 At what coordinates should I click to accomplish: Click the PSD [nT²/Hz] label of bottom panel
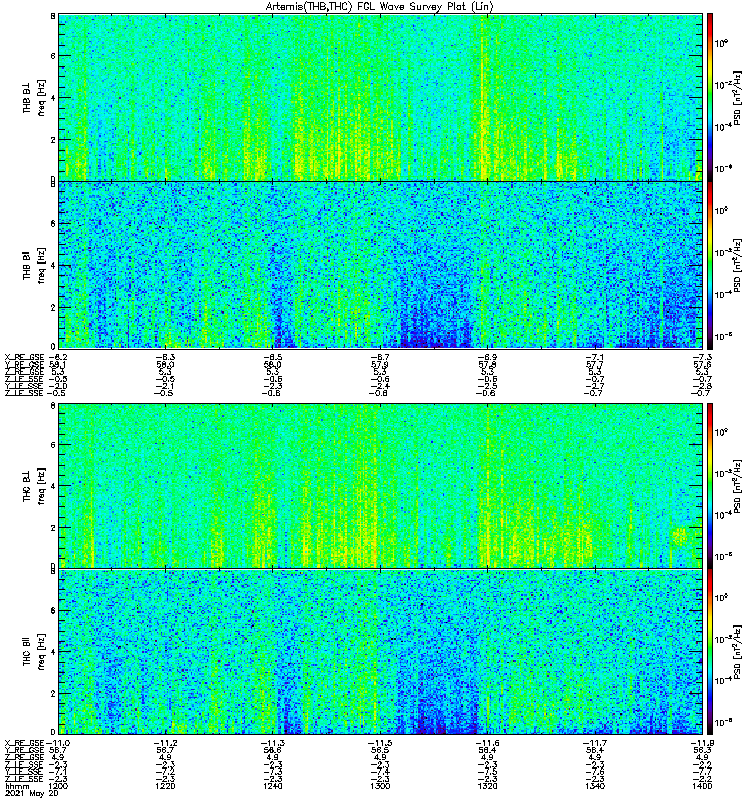pyautogui.click(x=737, y=651)
